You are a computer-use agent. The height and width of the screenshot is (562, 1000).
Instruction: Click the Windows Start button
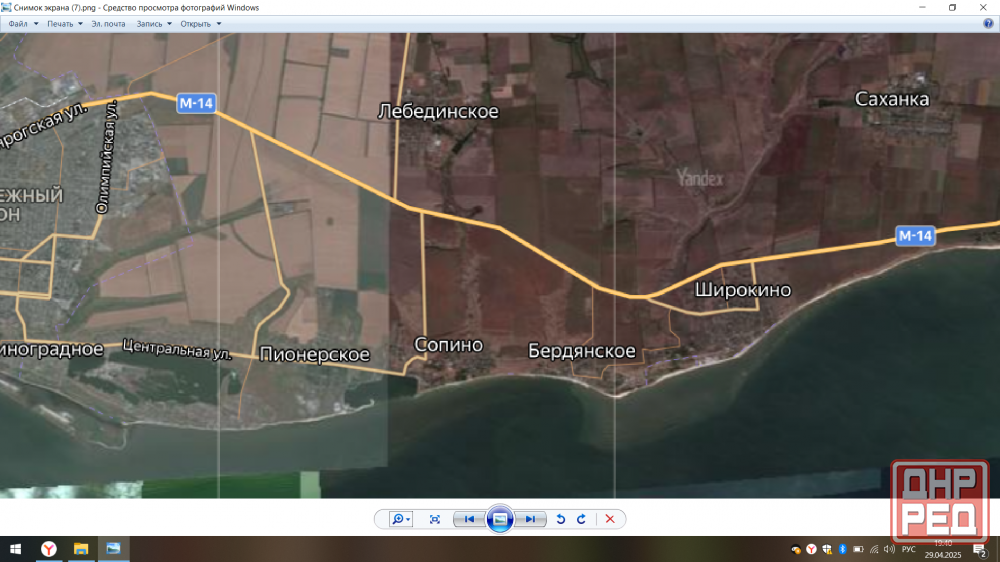click(x=16, y=549)
